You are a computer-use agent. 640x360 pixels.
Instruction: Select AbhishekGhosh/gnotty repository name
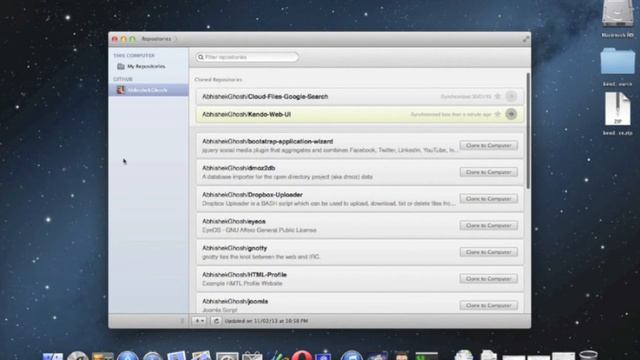click(x=234, y=248)
